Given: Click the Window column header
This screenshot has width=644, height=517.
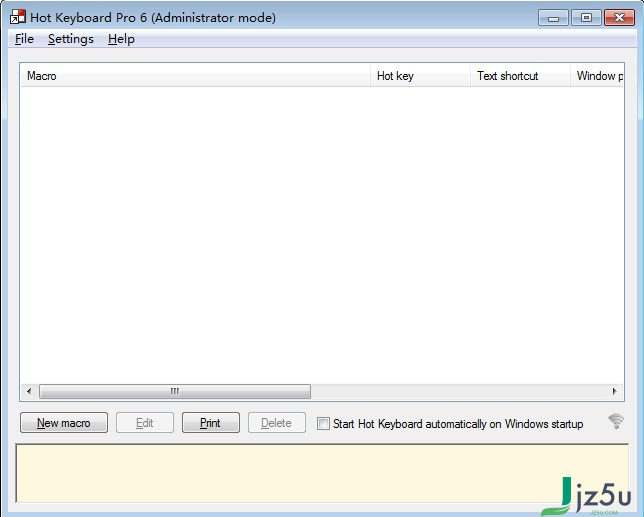Looking at the screenshot, I should click(597, 76).
